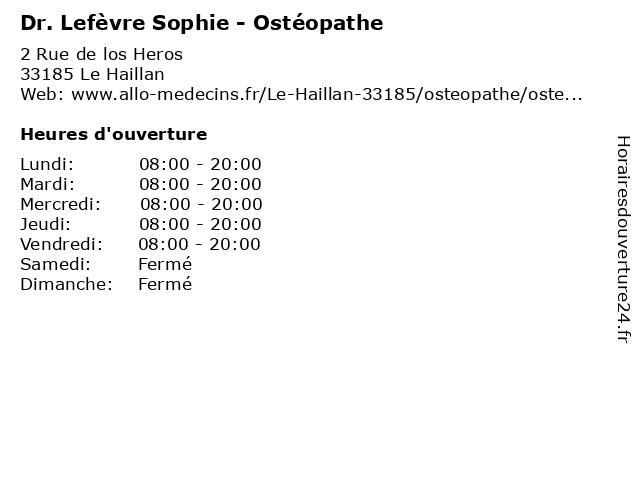Click Jeudi hours 08:00 - 20:00
Image resolution: width=640 pixels, height=480 pixels.
pyautogui.click(x=200, y=224)
